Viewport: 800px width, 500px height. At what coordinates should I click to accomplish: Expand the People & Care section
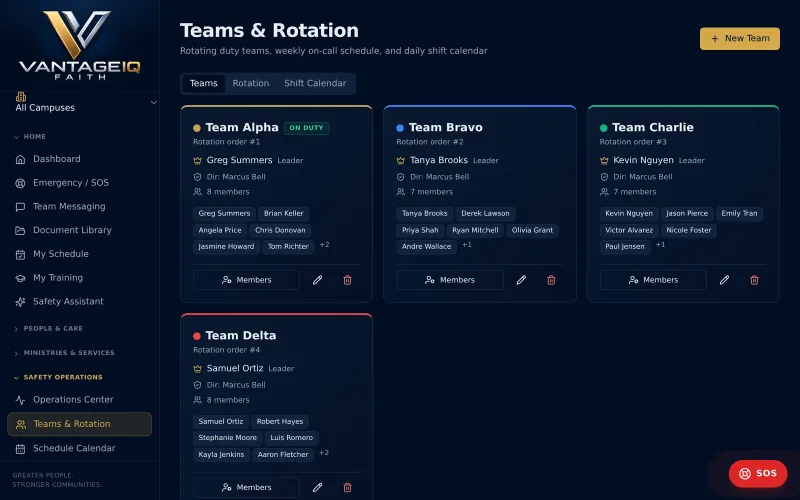click(48, 329)
